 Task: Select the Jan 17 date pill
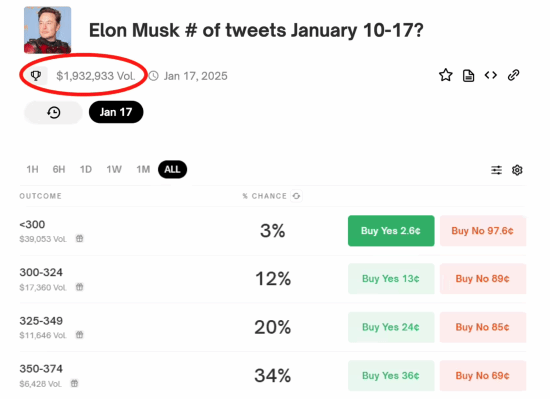point(116,112)
